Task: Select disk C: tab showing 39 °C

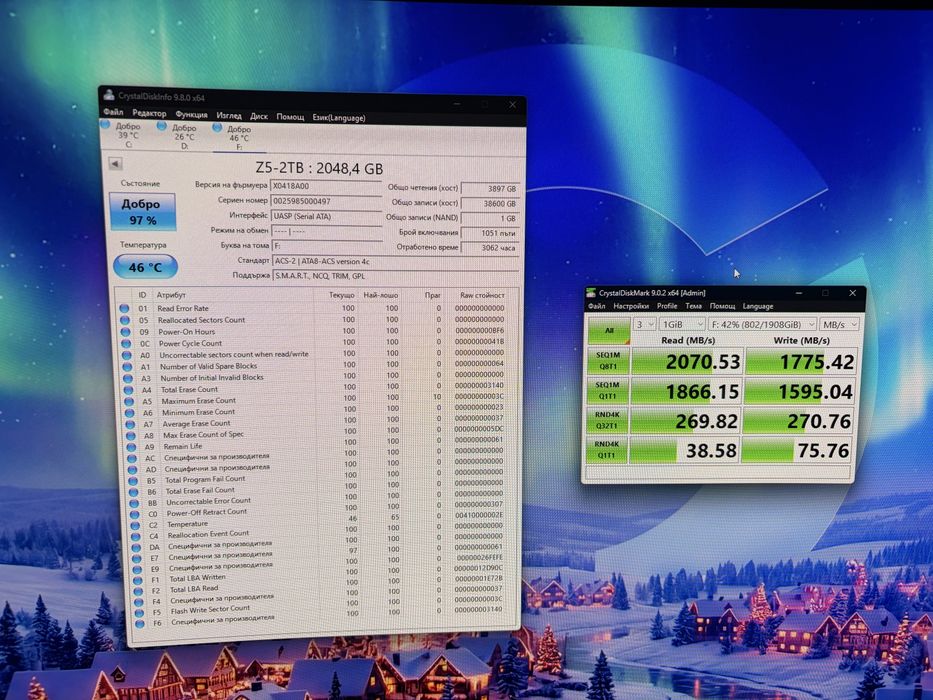Action: (123, 134)
